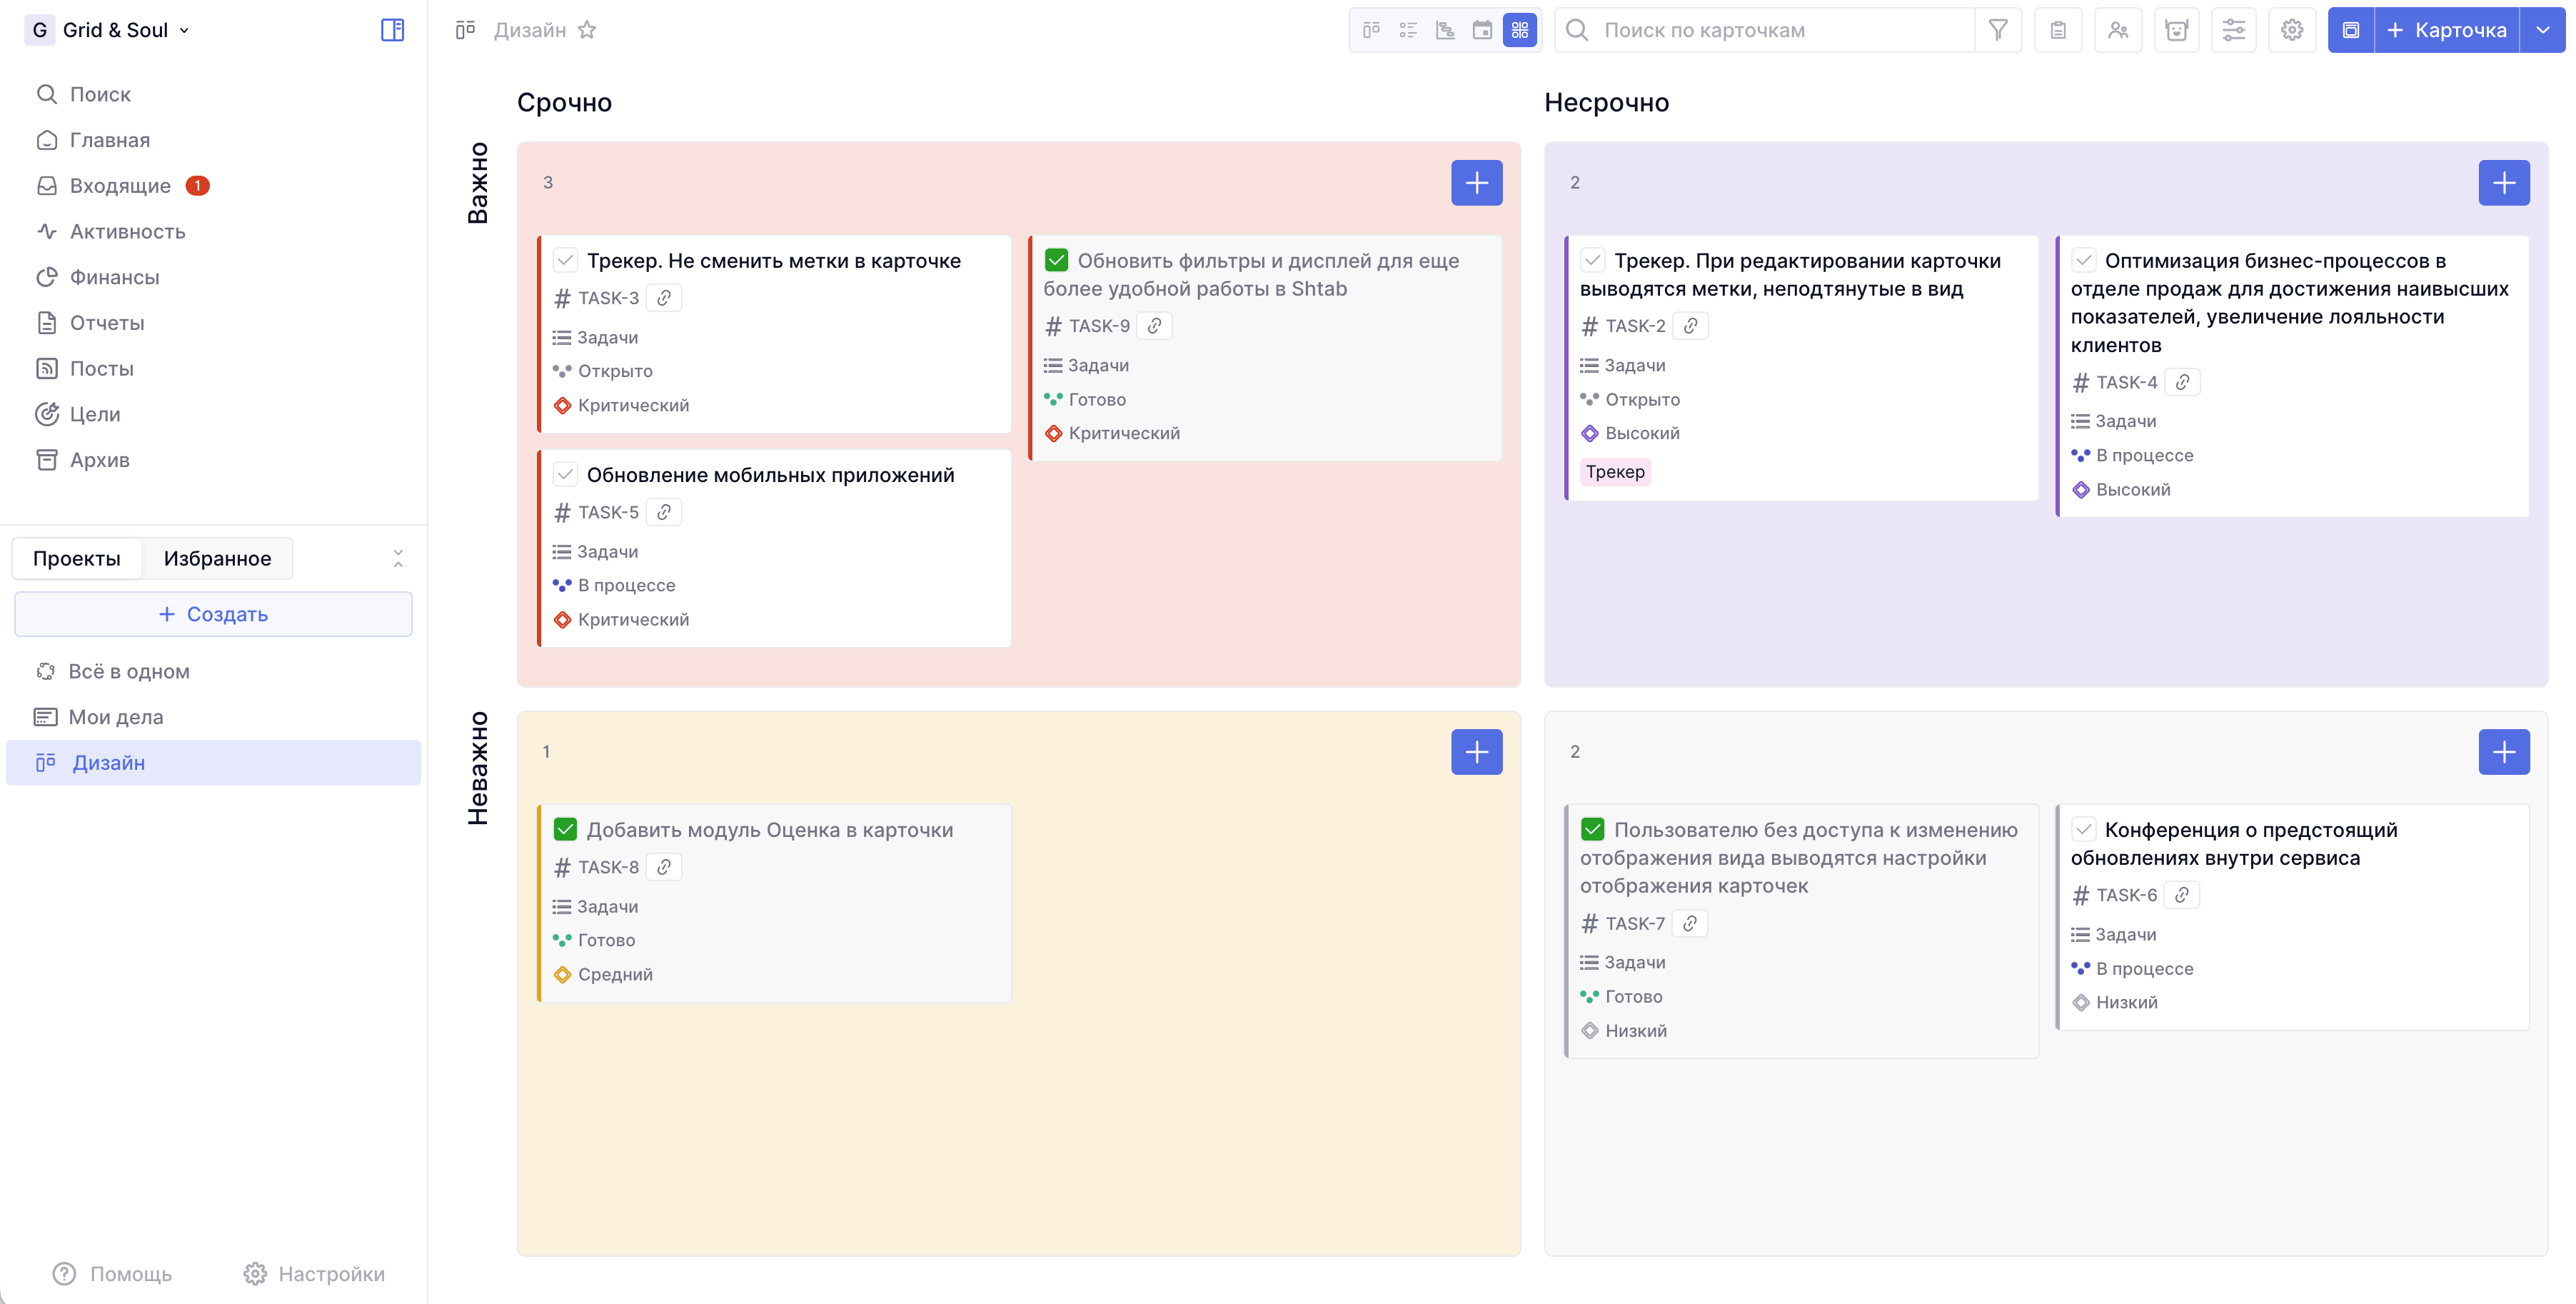
Task: Check off 'Конференция о предстоящий' card
Action: (2083, 830)
